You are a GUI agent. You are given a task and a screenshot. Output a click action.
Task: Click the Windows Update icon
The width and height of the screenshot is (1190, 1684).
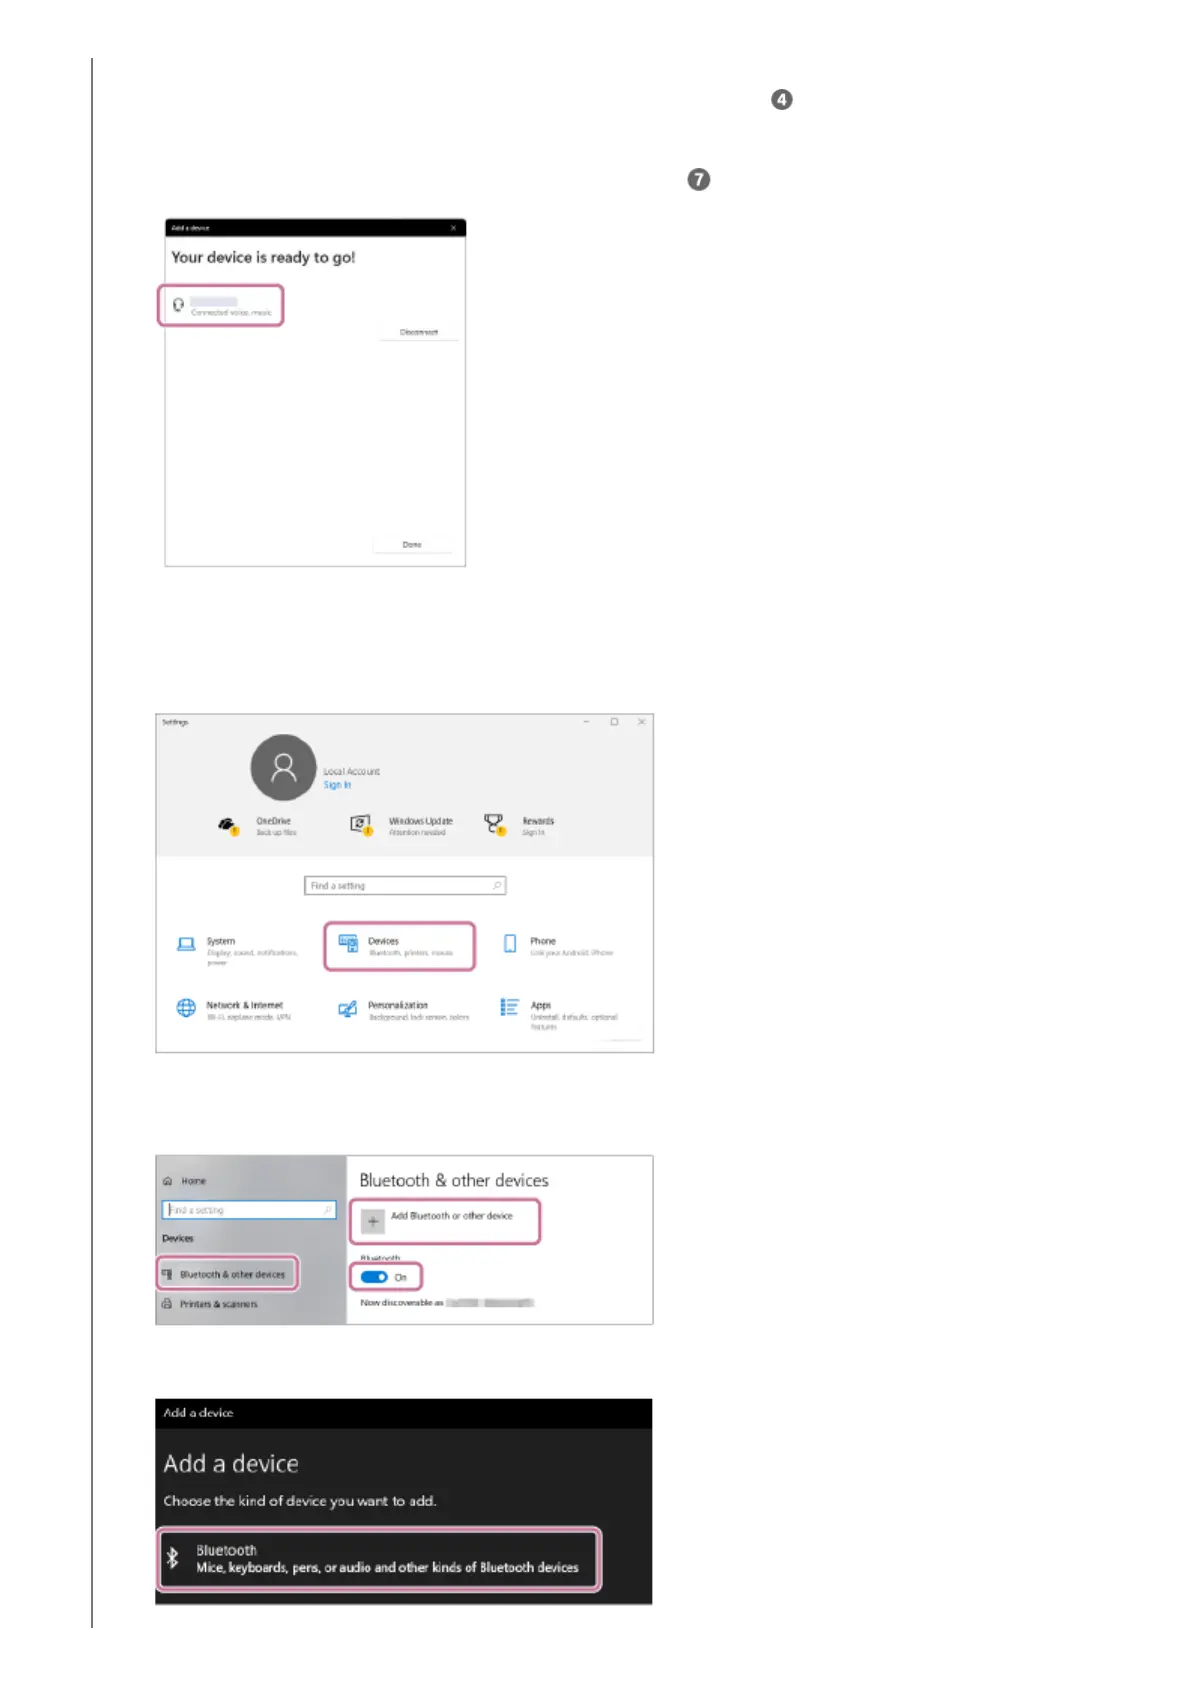click(x=360, y=825)
